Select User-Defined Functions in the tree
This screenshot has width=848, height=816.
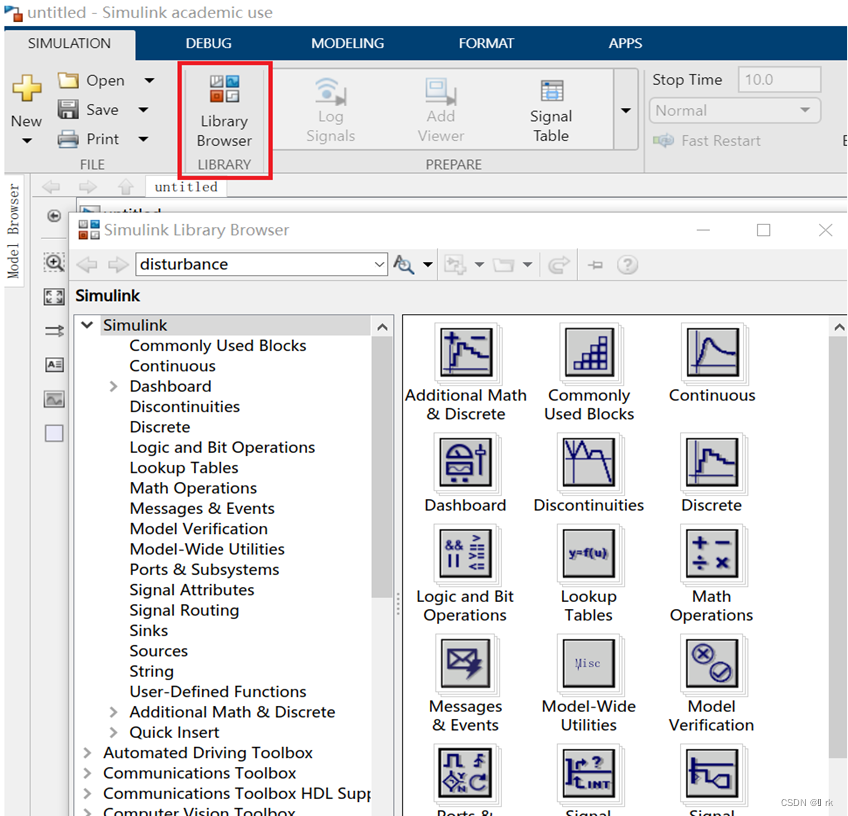pyautogui.click(x=217, y=692)
